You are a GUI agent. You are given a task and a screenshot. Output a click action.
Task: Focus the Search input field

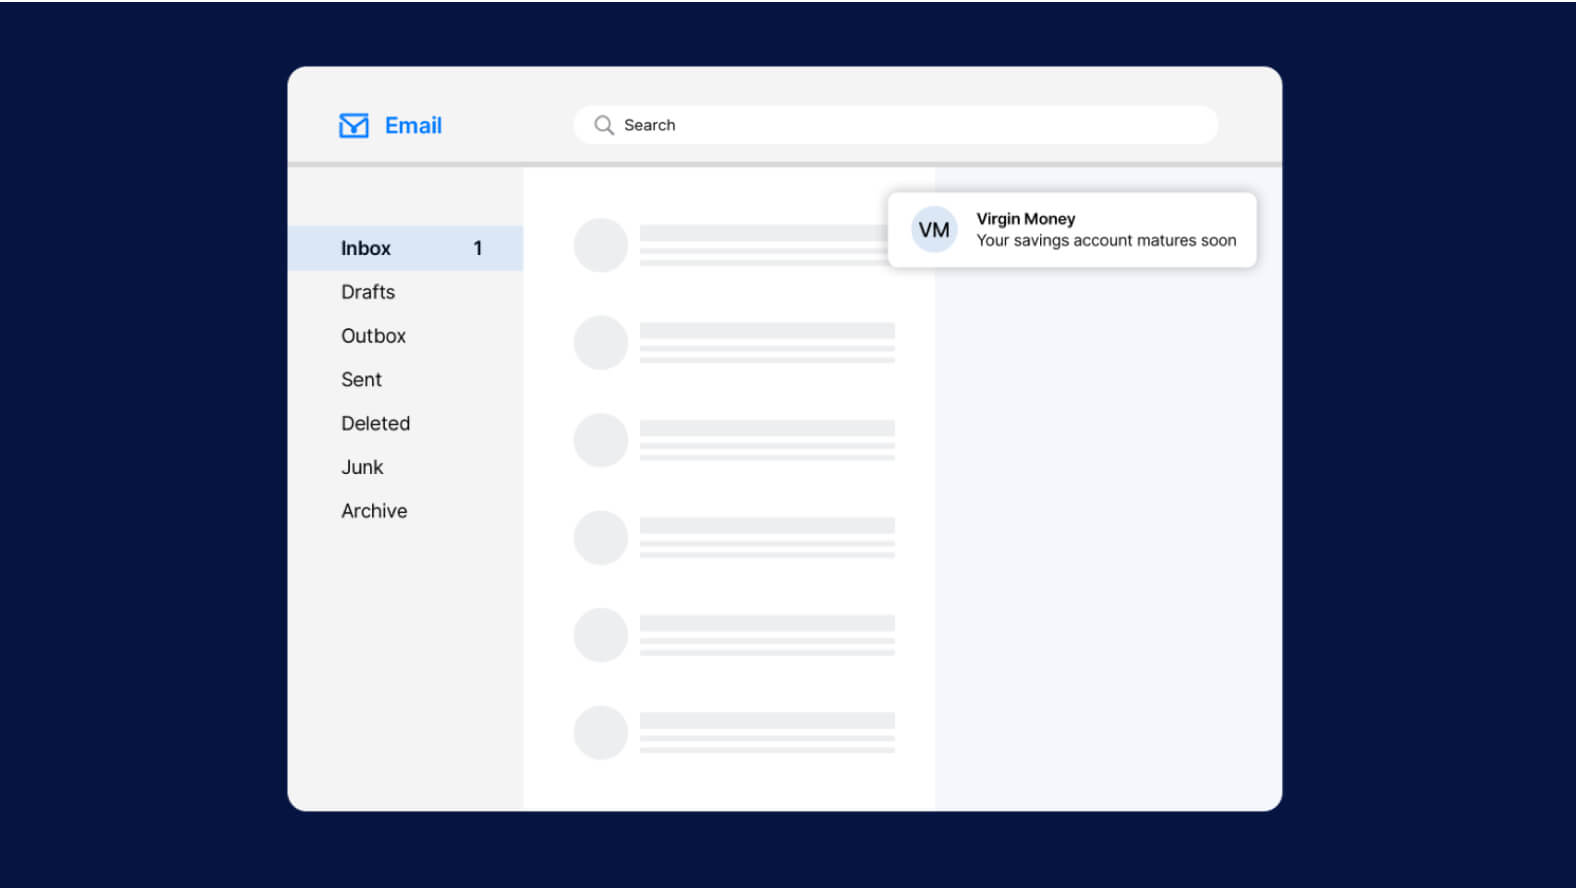900,125
